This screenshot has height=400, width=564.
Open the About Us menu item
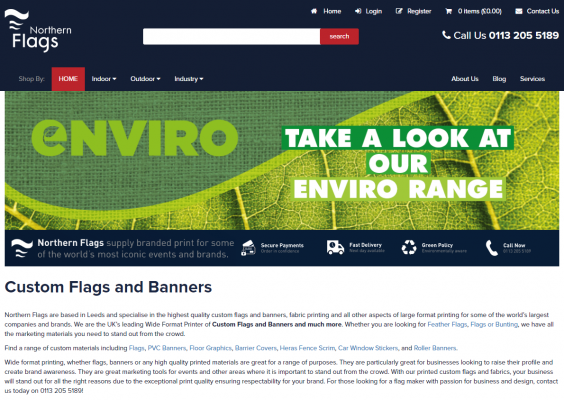click(465, 79)
